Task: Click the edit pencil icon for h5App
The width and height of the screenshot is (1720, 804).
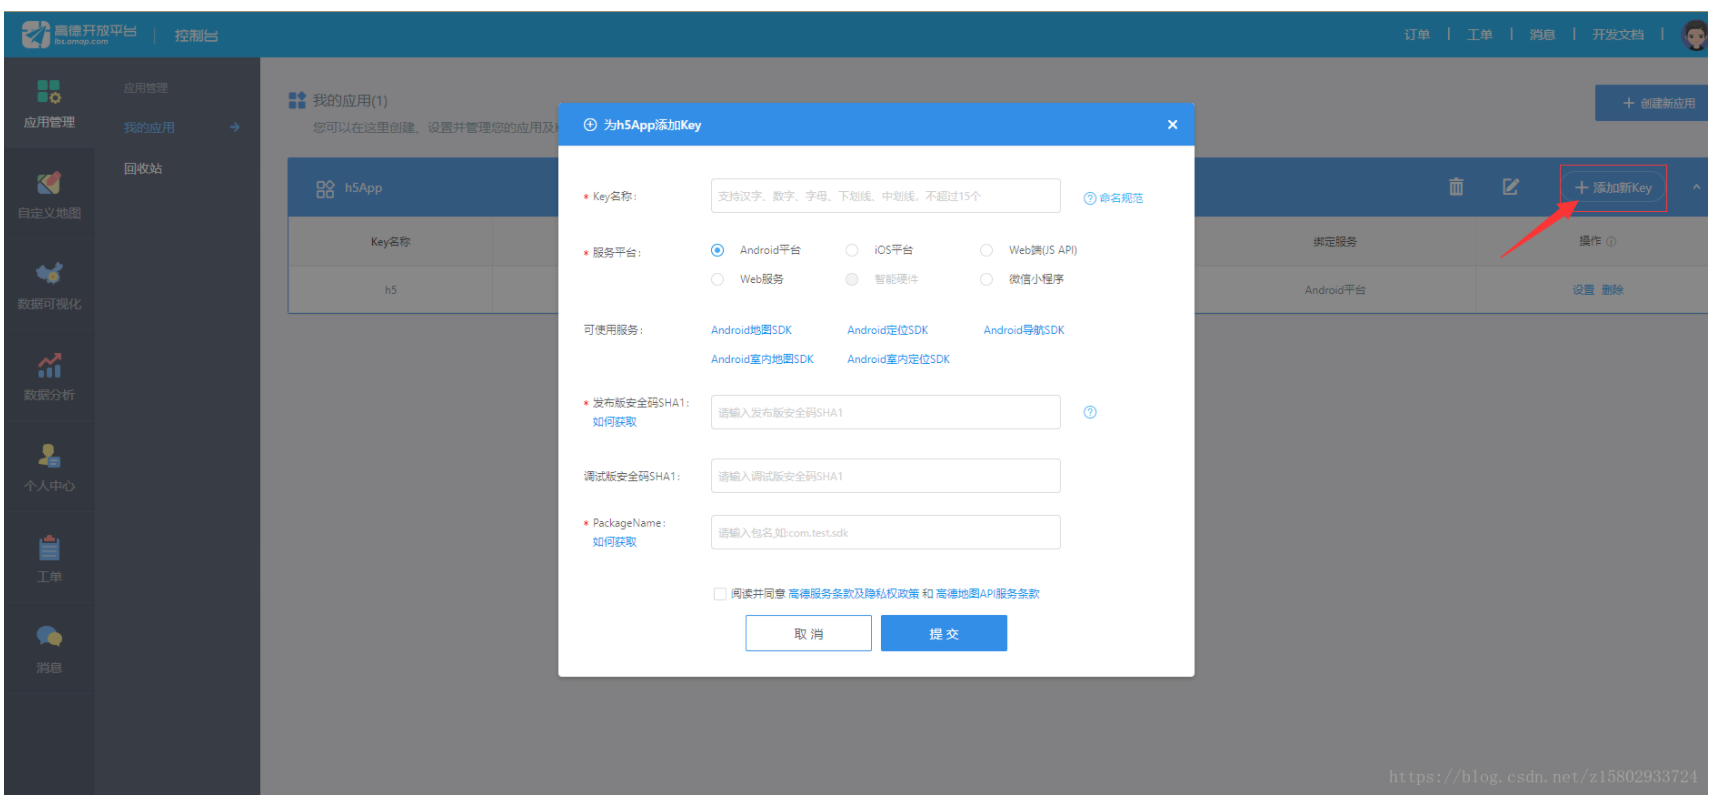Action: click(x=1510, y=187)
